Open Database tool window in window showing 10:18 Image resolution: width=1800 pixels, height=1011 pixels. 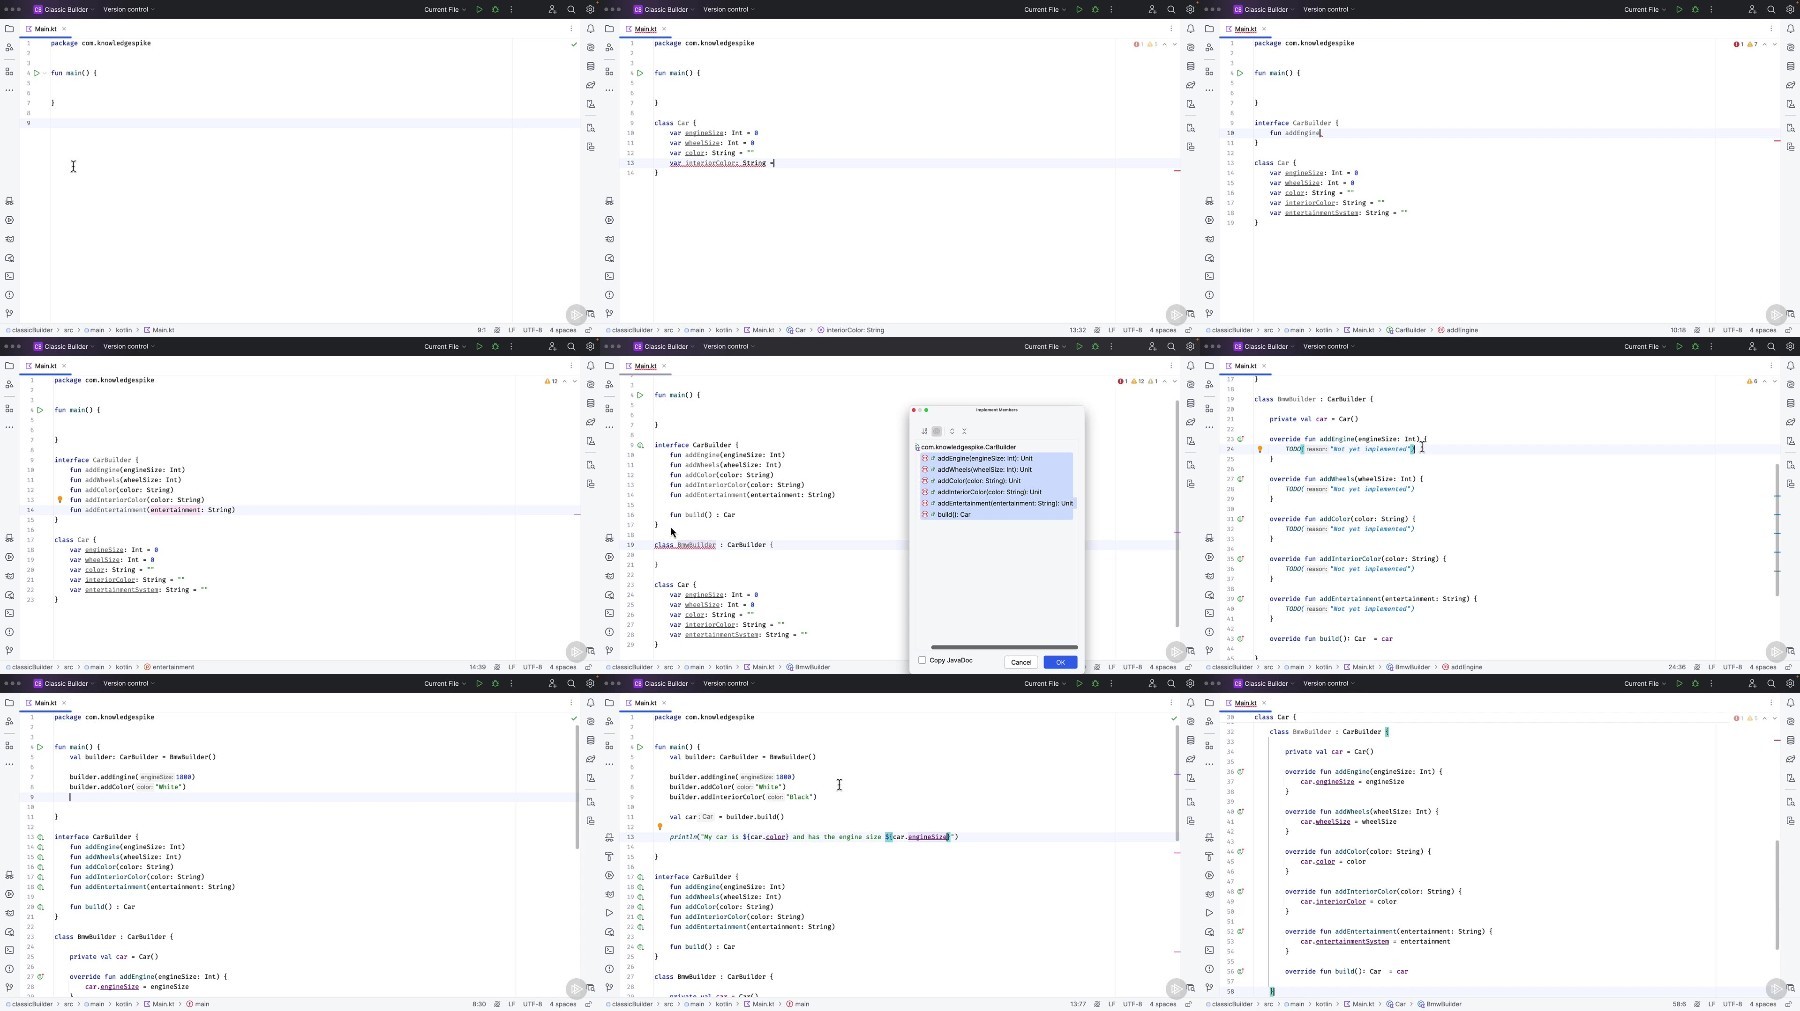tap(1790, 66)
